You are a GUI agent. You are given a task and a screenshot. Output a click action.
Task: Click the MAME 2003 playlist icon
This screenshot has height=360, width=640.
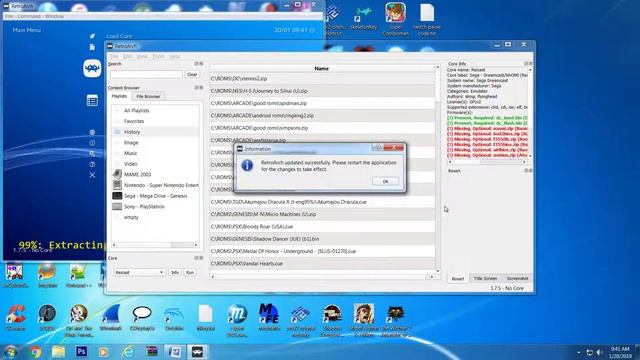click(117, 174)
